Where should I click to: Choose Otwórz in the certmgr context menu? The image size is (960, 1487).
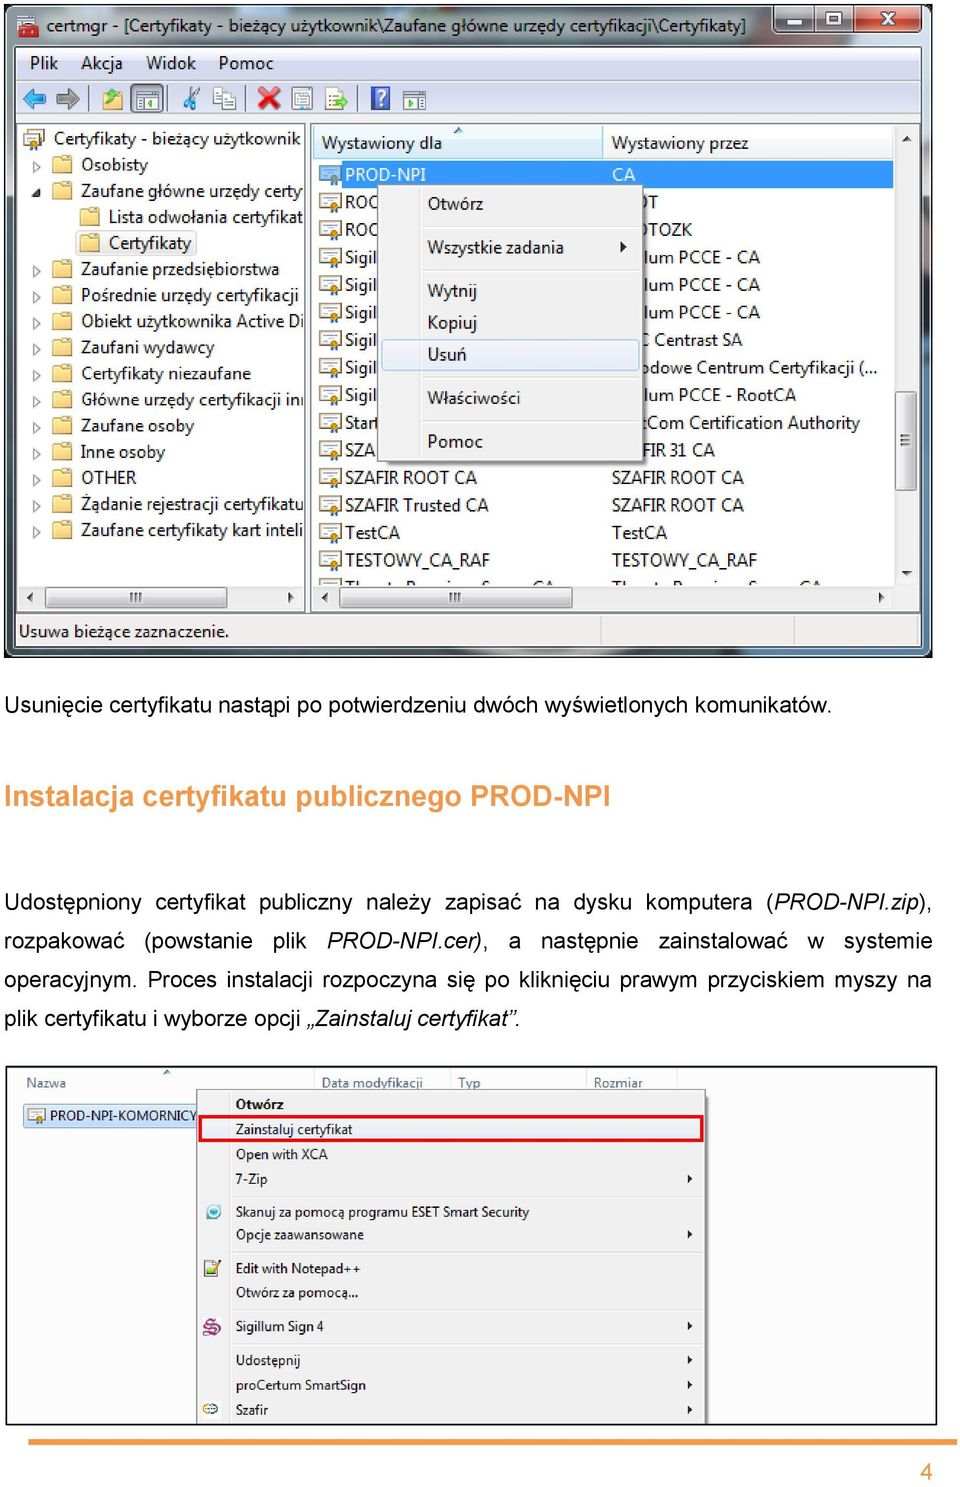click(511, 204)
